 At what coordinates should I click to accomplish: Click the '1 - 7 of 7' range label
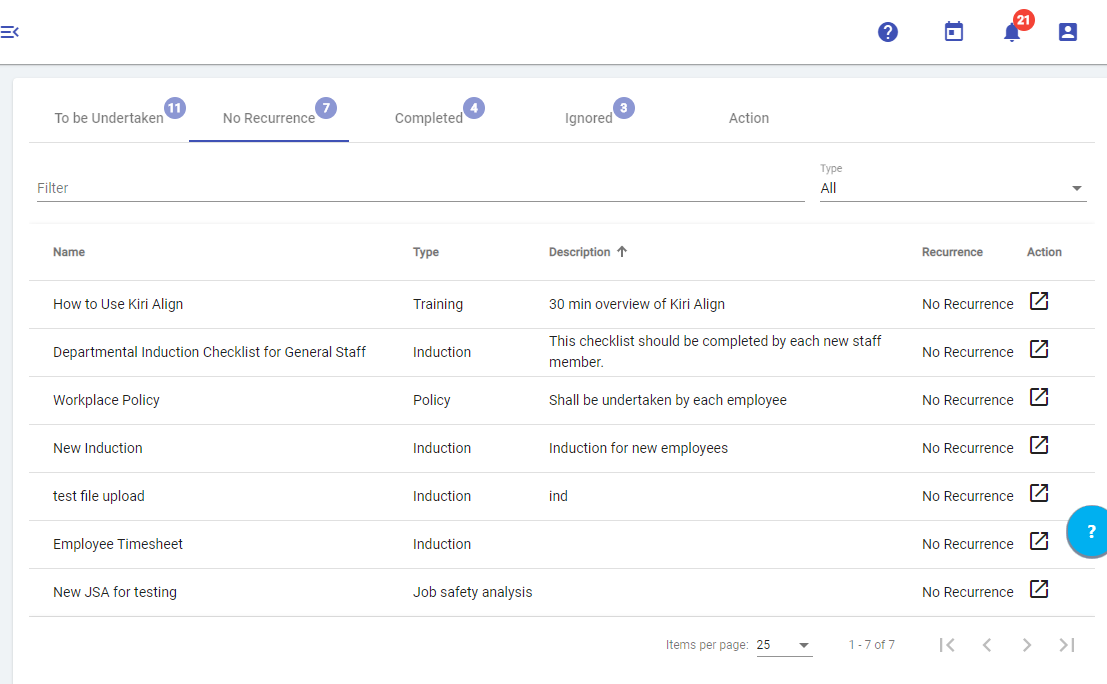pyautogui.click(x=871, y=644)
